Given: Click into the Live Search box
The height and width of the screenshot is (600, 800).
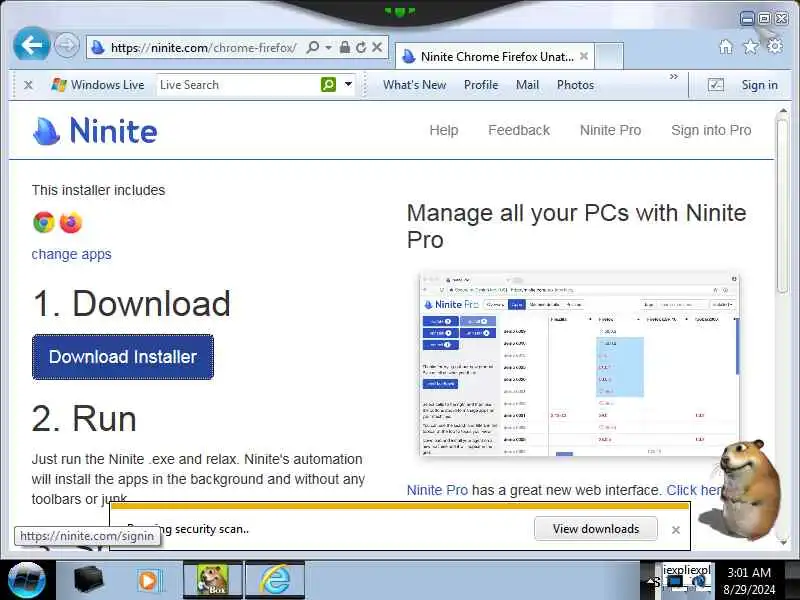Looking at the screenshot, I should click(x=238, y=85).
